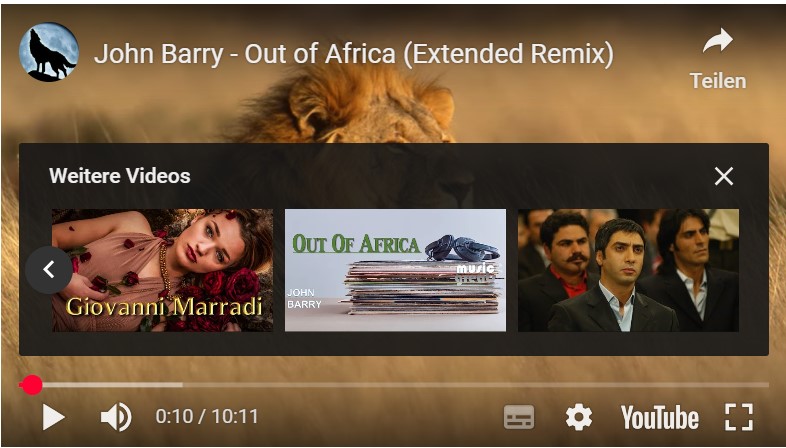Viewport: 786px width, 448px height.
Task: Open the video on YouTube via logo
Action: pos(659,417)
